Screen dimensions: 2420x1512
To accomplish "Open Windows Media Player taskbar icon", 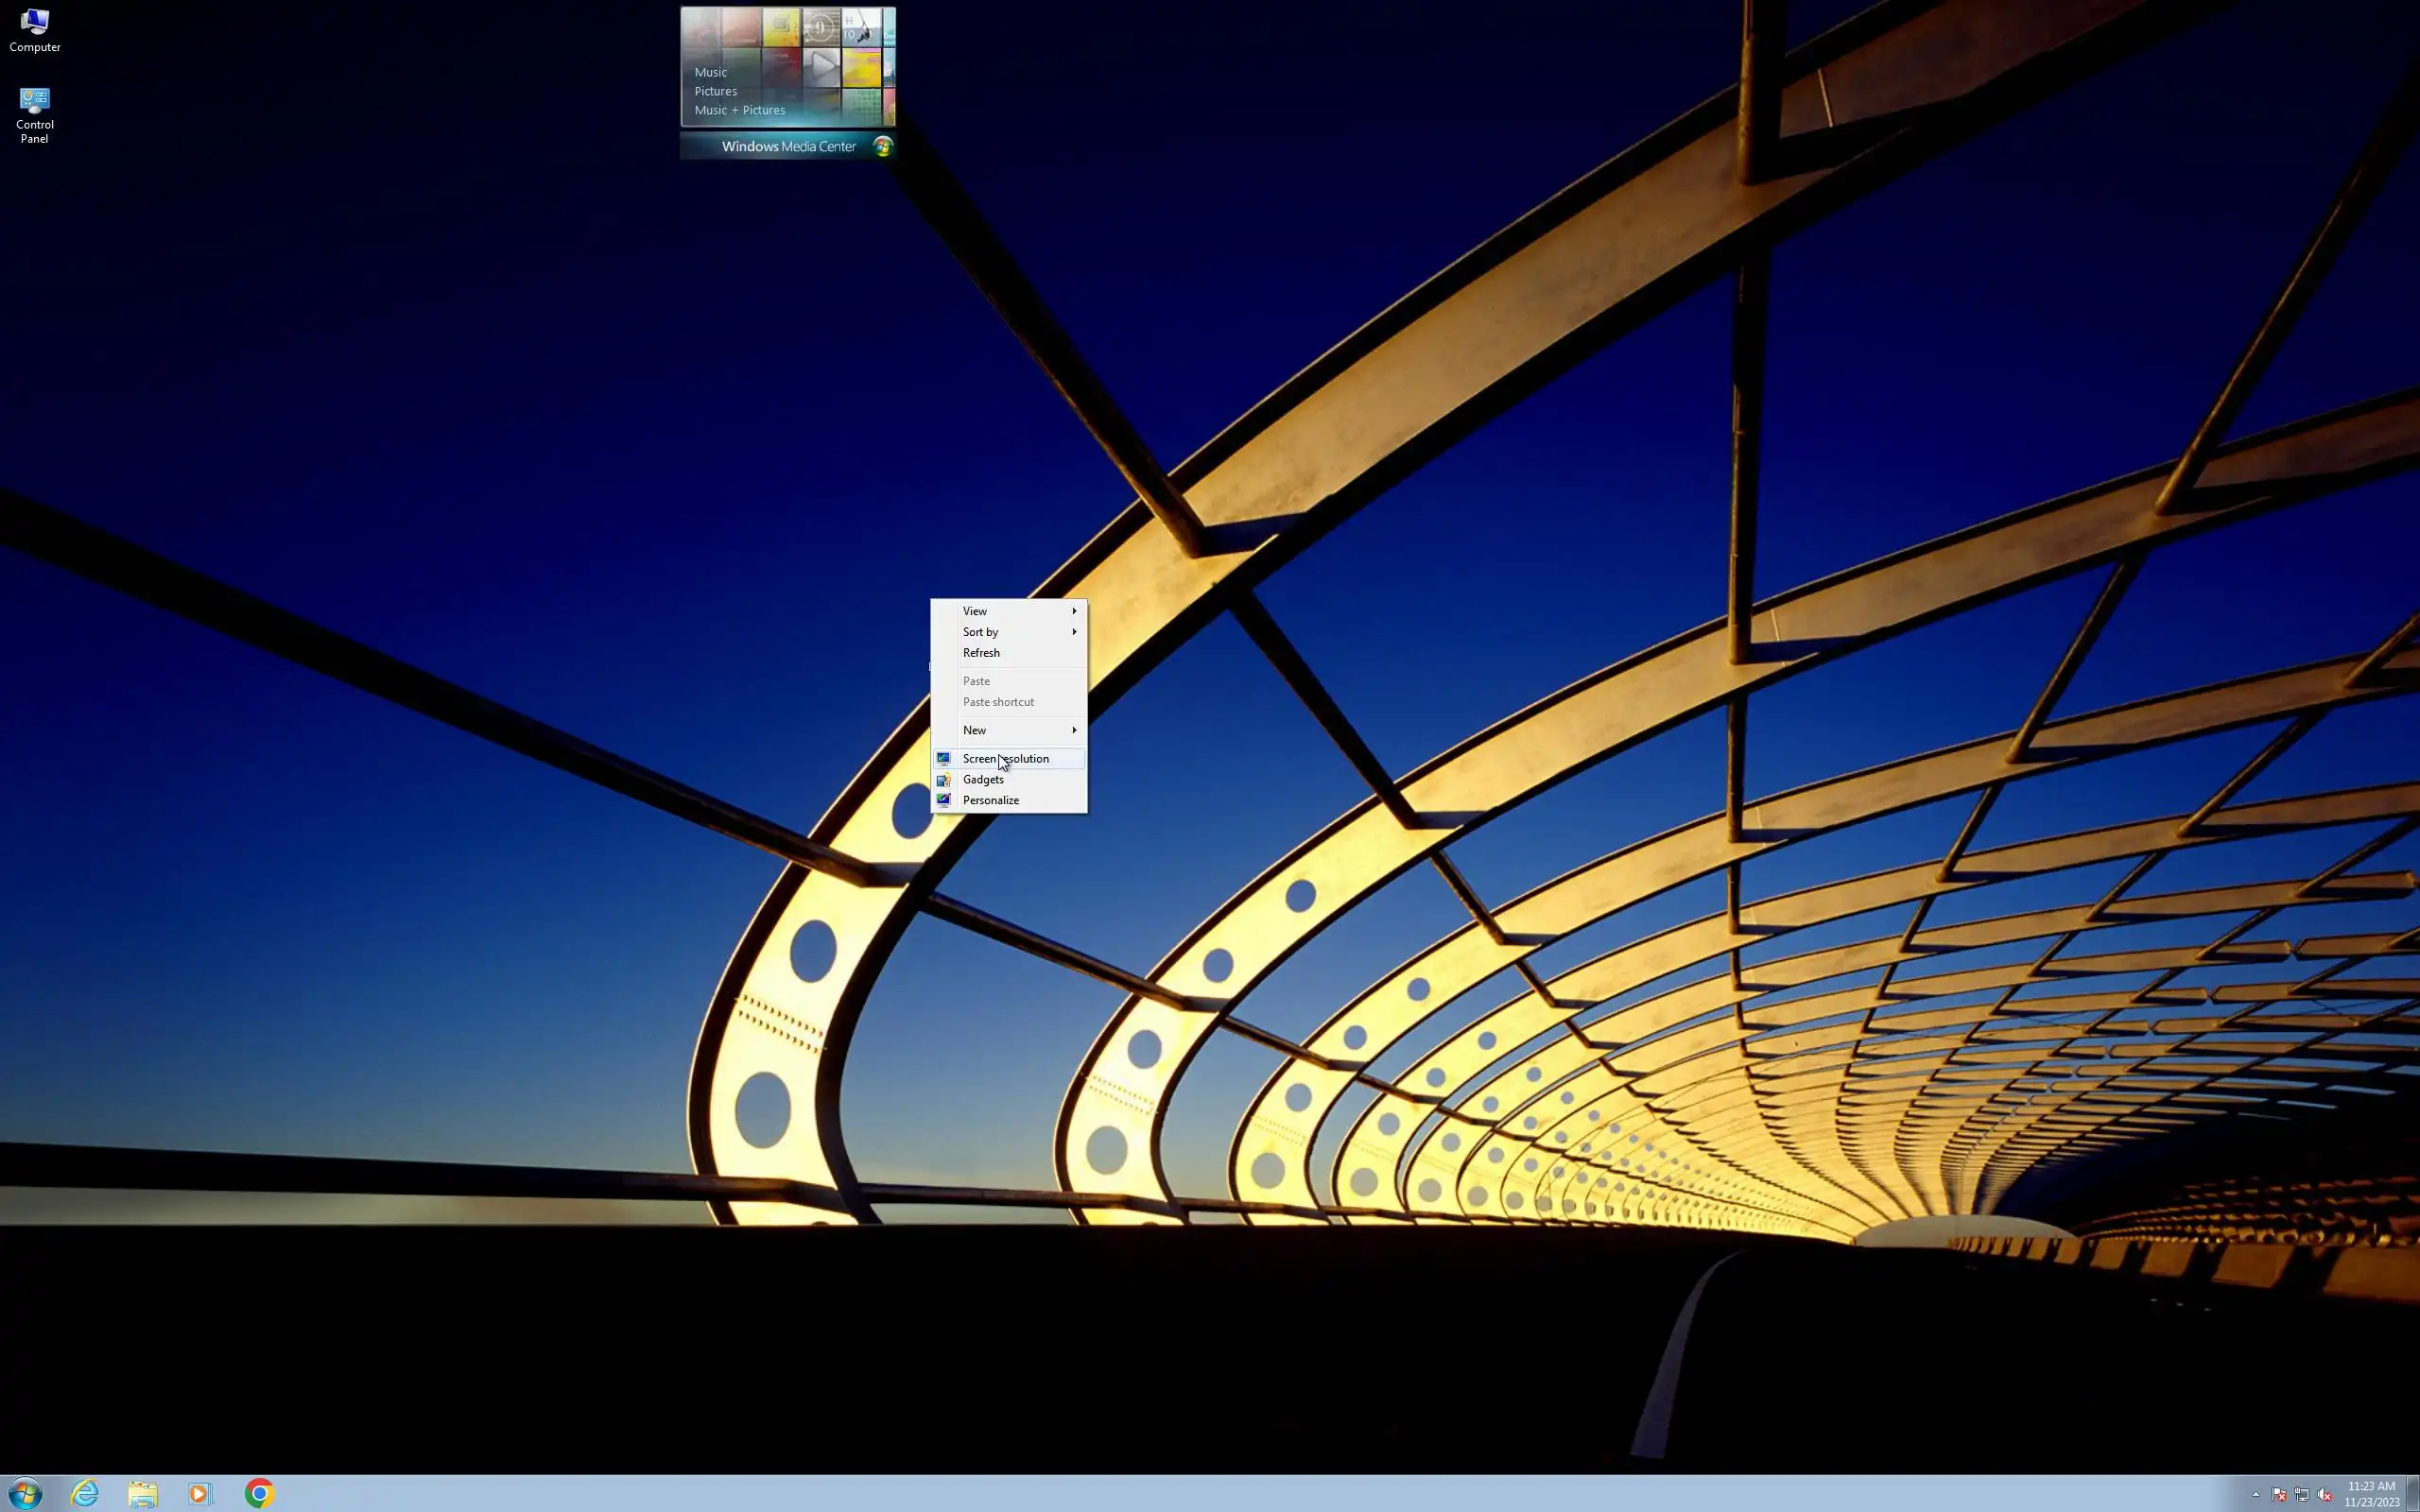I will (200, 1493).
